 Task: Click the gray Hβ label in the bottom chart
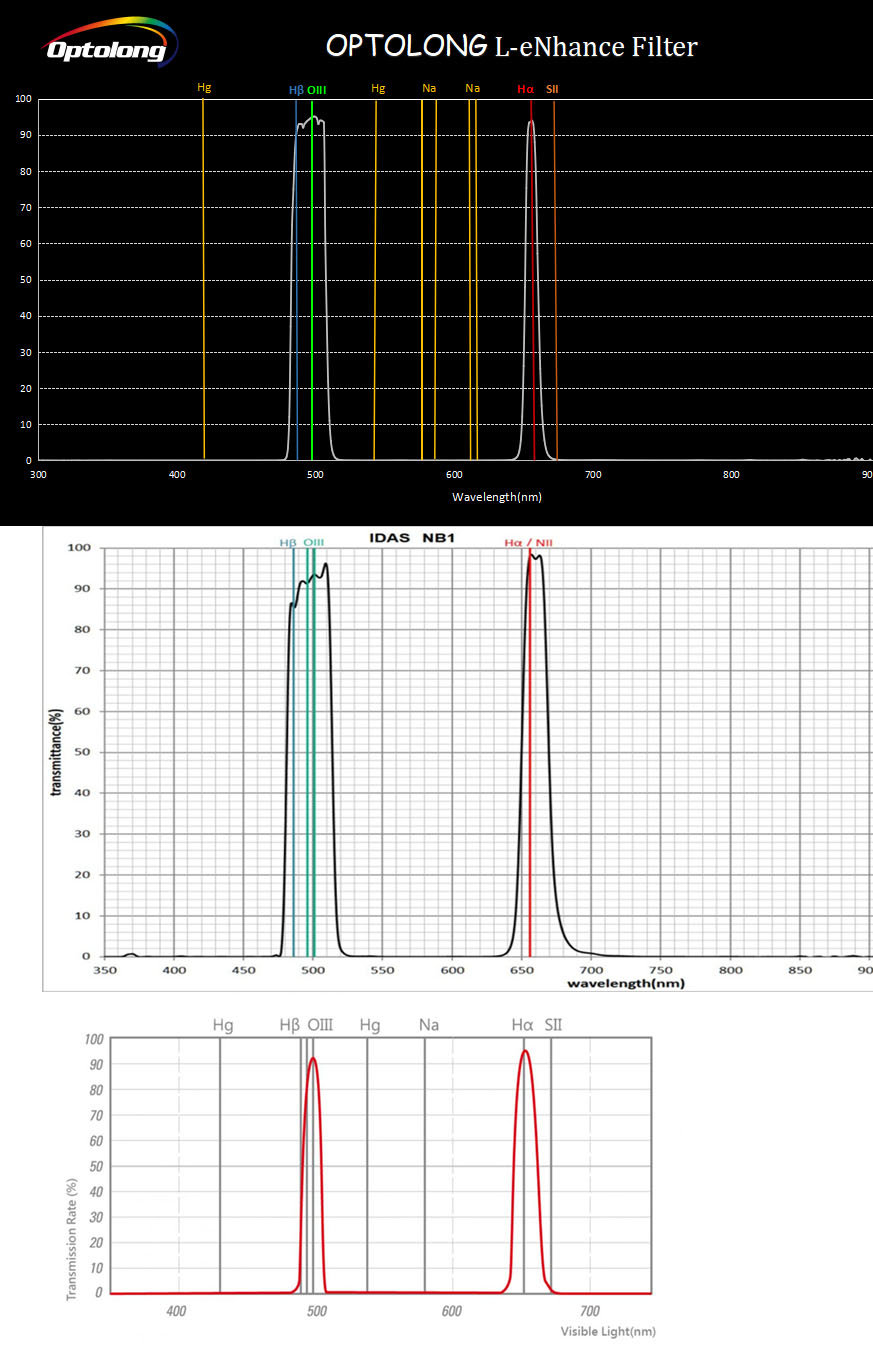290,1025
